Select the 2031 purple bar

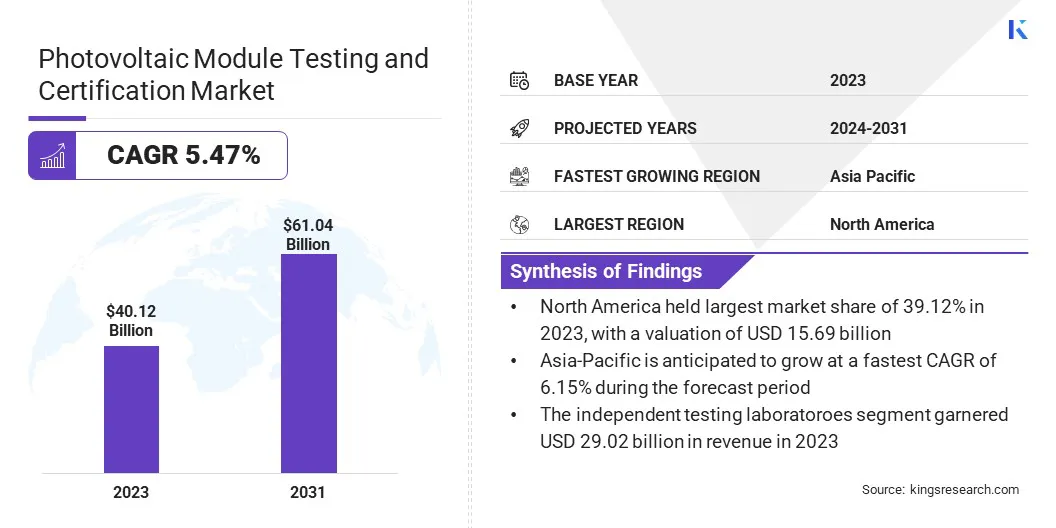click(x=308, y=363)
